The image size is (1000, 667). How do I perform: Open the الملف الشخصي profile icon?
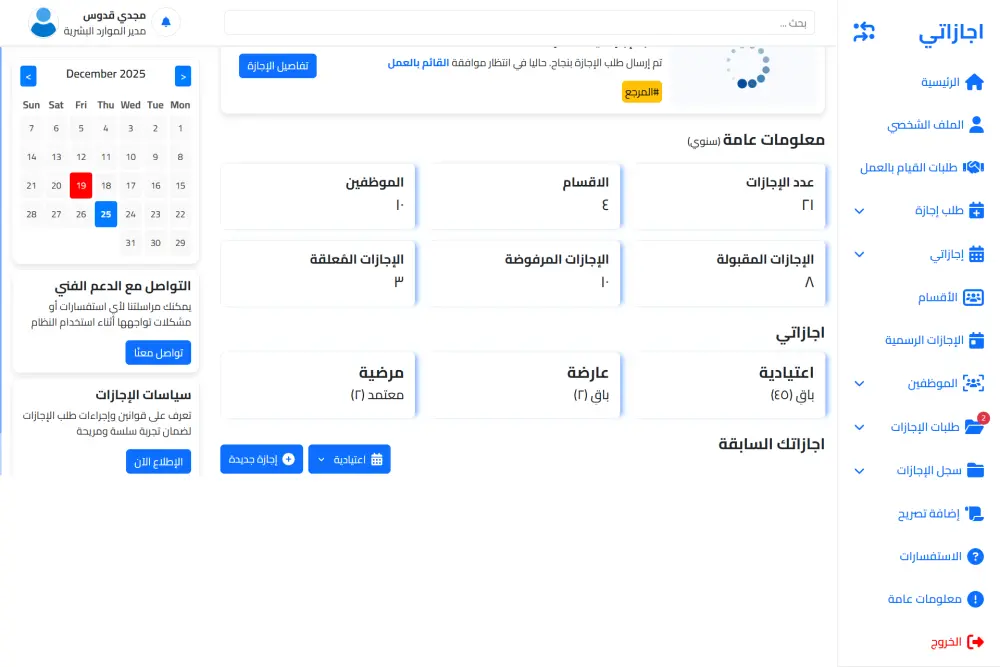975,124
